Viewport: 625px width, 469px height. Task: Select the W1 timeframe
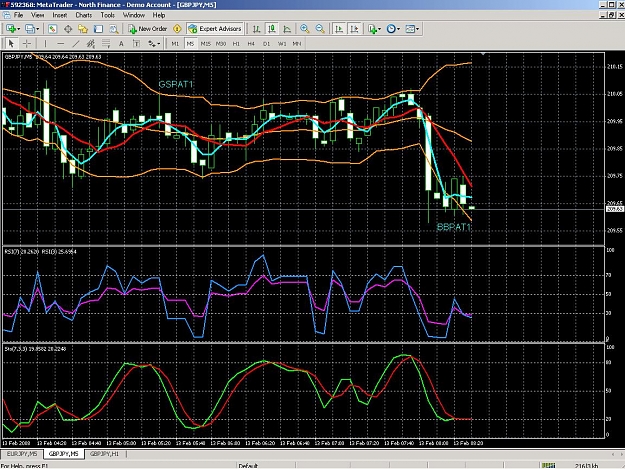[282, 43]
